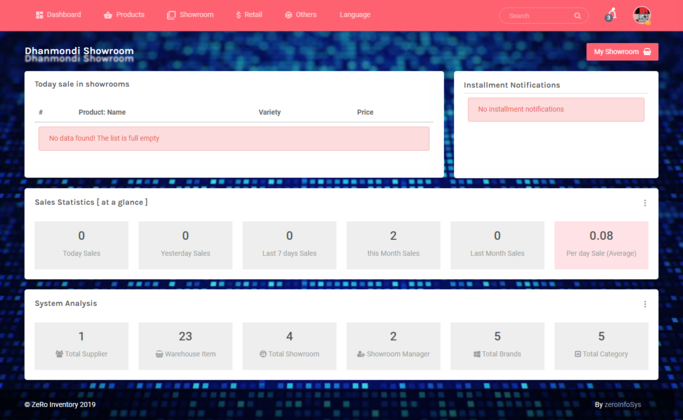Click the Total Supplier card
This screenshot has height=420, width=683.
(x=81, y=345)
